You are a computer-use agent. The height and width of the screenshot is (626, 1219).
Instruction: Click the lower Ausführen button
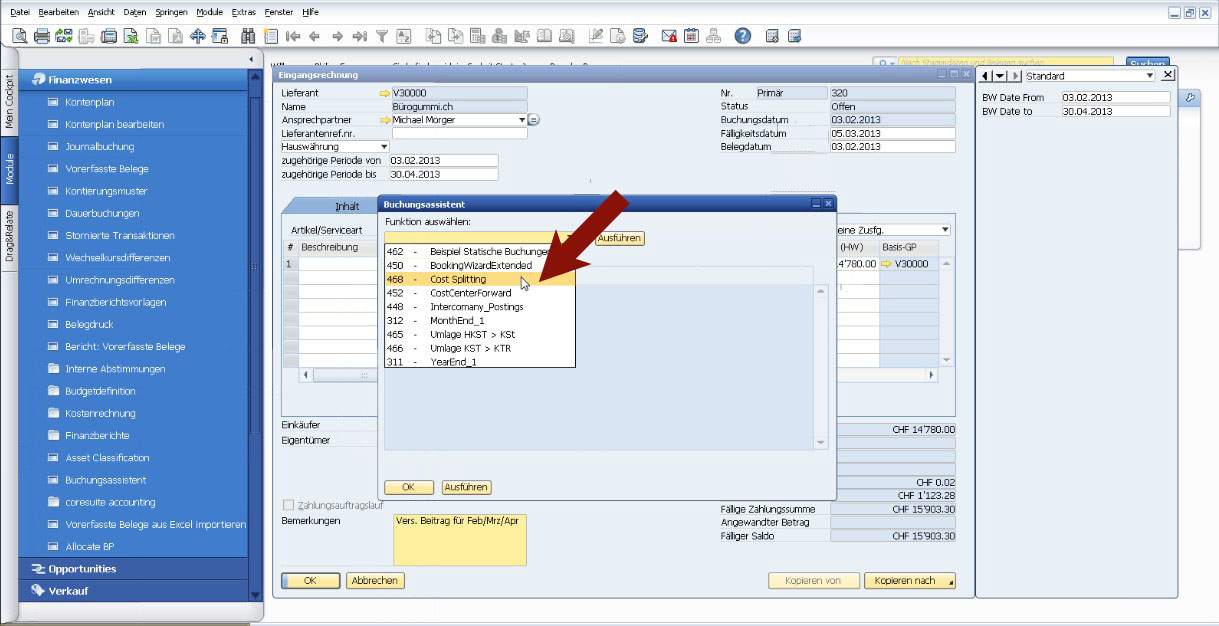coord(466,487)
